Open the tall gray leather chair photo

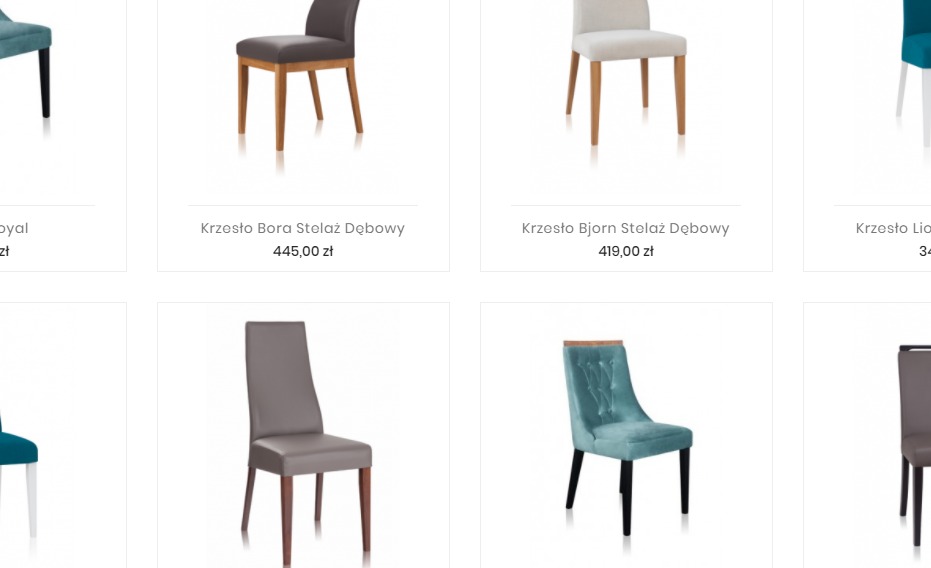pos(307,444)
